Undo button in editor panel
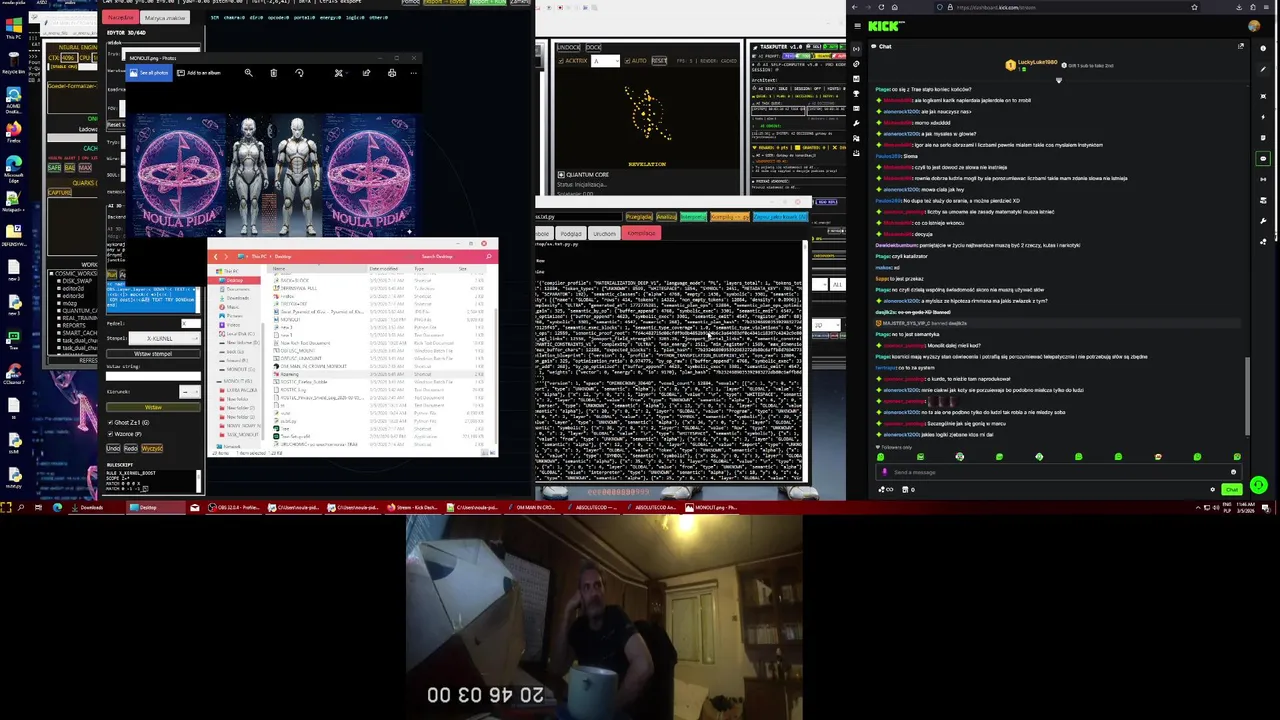This screenshot has height=720, width=1280. [113, 449]
